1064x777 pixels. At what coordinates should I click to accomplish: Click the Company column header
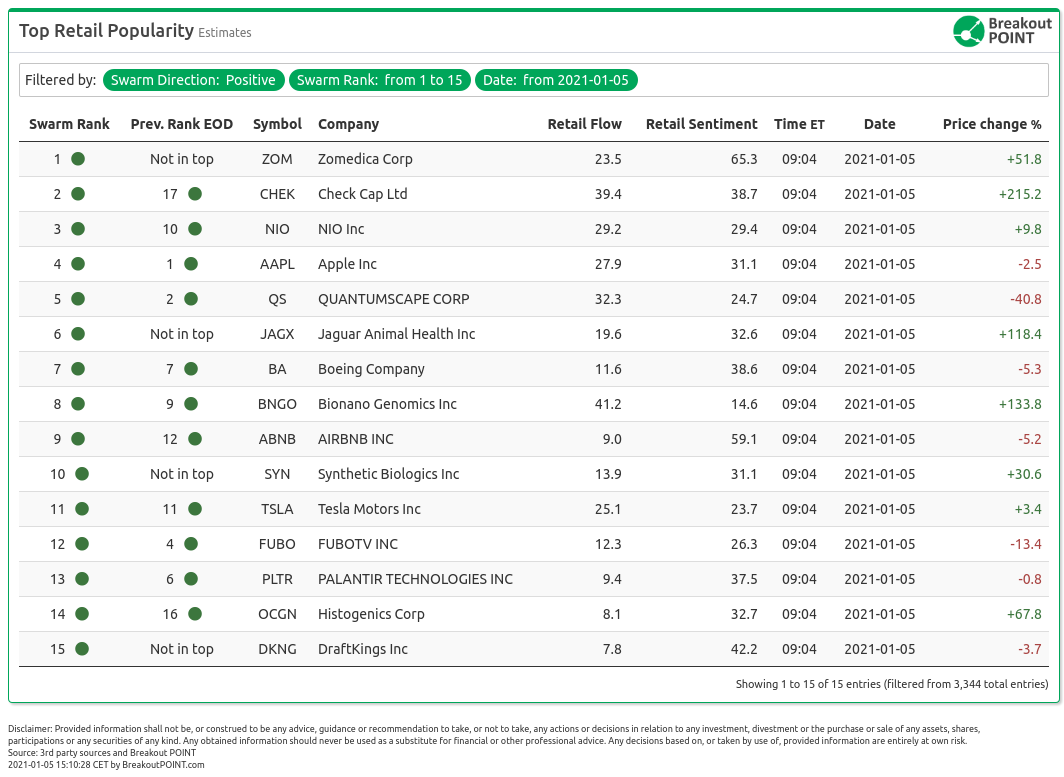(x=348, y=124)
